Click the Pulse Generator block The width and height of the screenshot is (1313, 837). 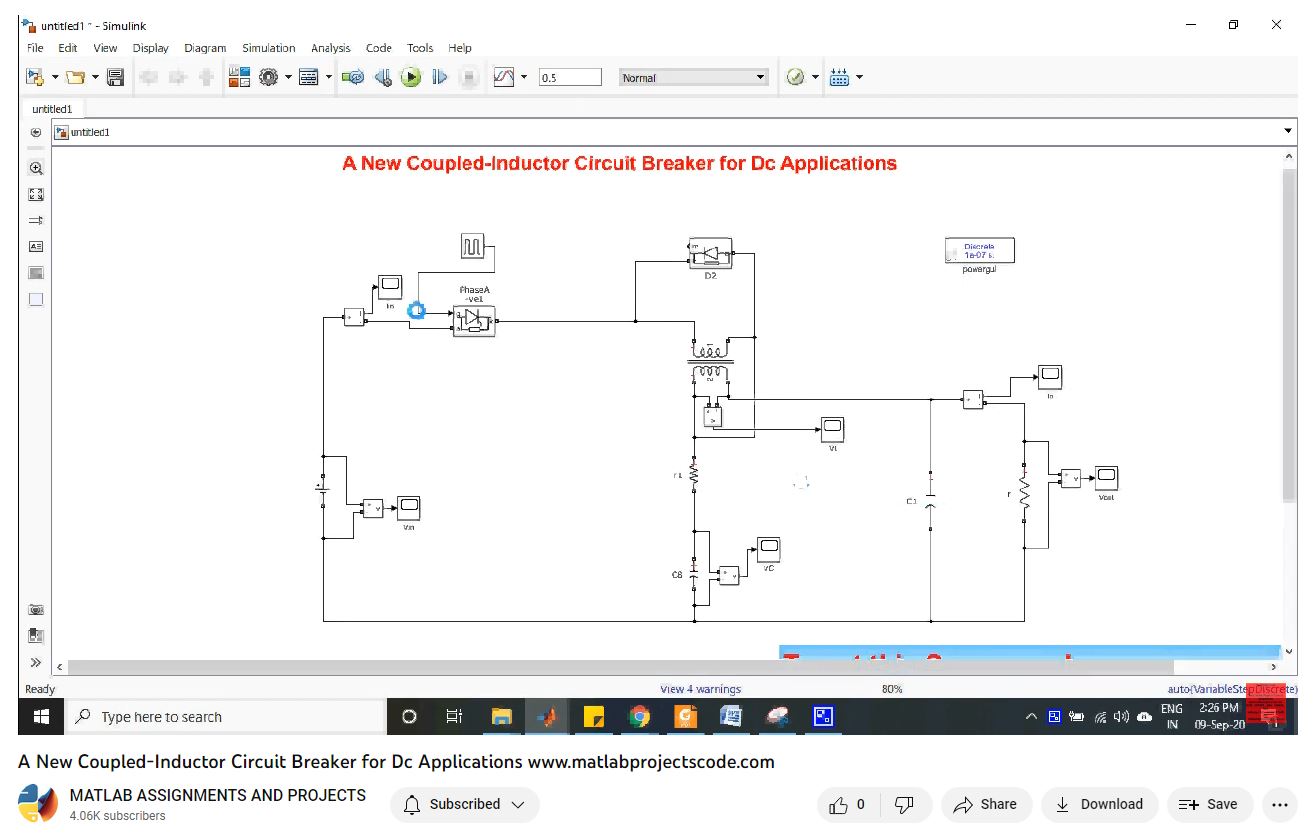(x=472, y=246)
